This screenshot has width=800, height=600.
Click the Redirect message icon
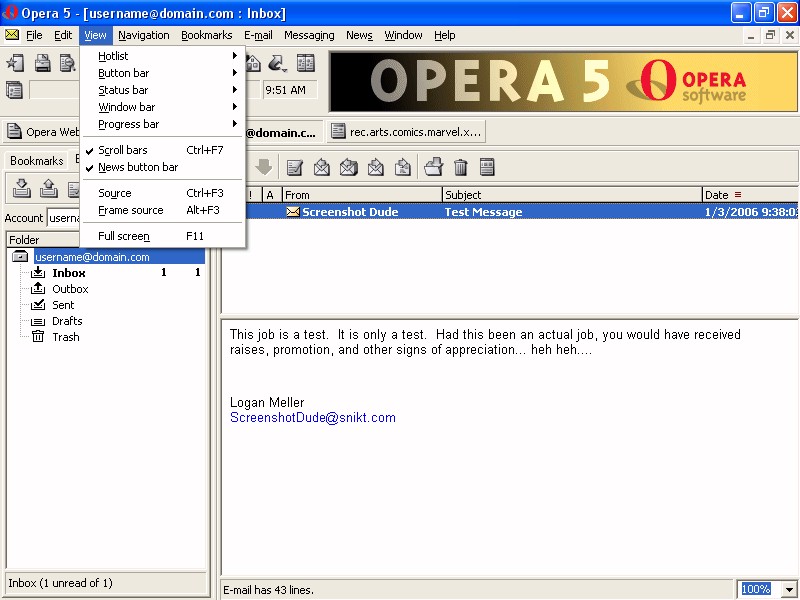tap(403, 167)
